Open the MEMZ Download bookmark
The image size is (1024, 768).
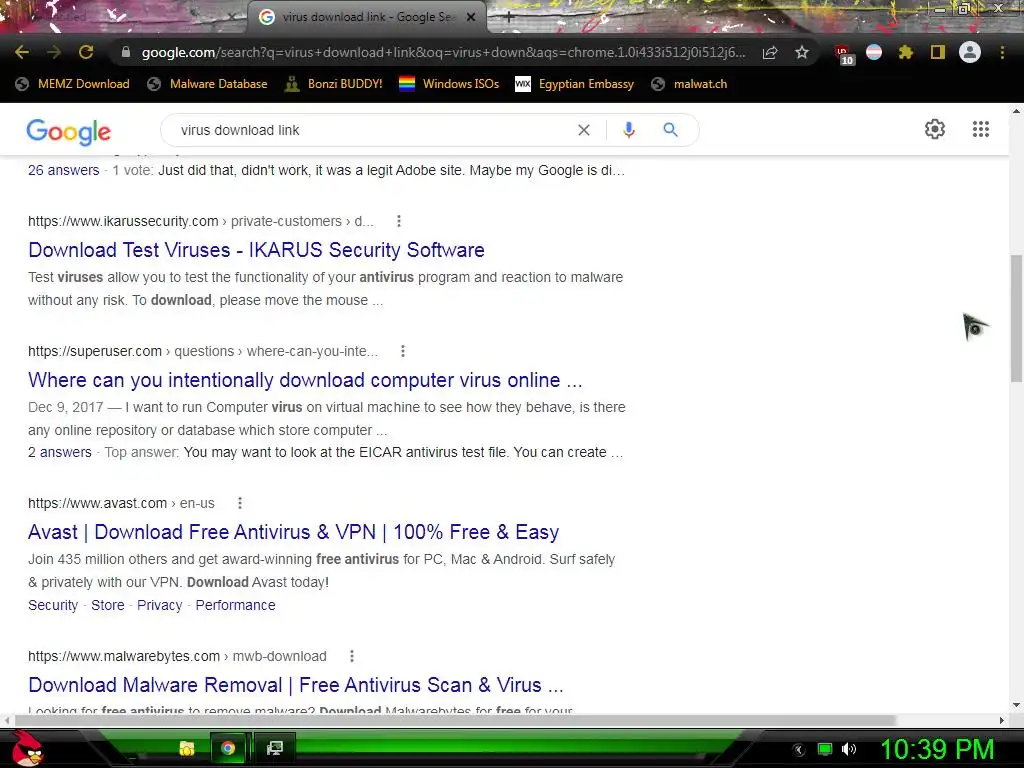click(x=72, y=84)
